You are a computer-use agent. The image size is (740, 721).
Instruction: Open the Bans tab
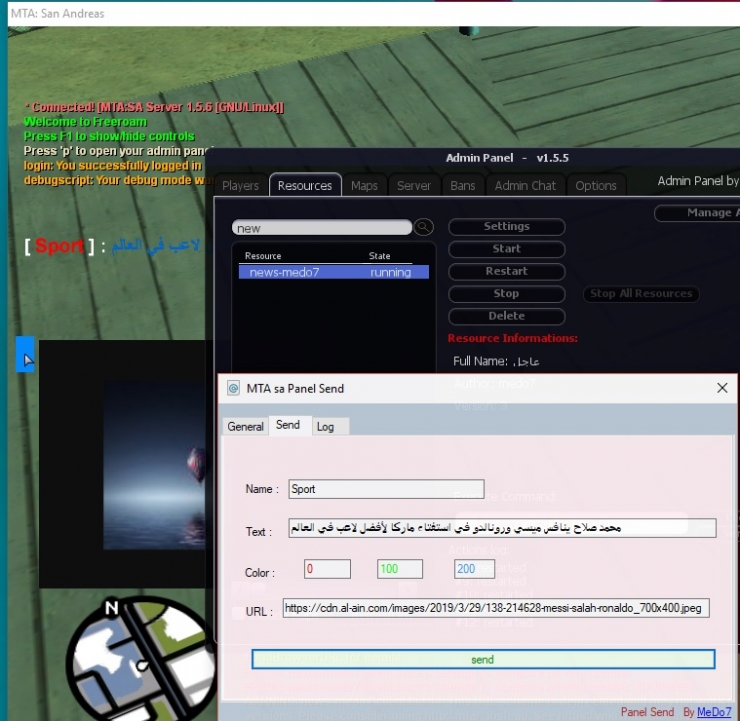click(462, 186)
